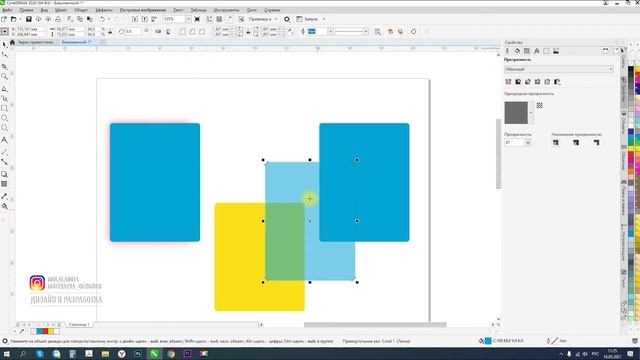
Task: Apply transparency to outline only icon
Action: point(596,142)
